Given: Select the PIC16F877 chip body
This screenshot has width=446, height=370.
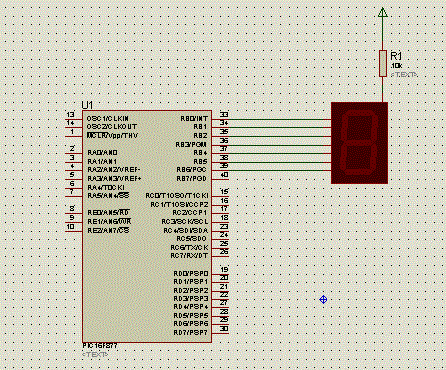Looking at the screenshot, I should click(147, 226).
